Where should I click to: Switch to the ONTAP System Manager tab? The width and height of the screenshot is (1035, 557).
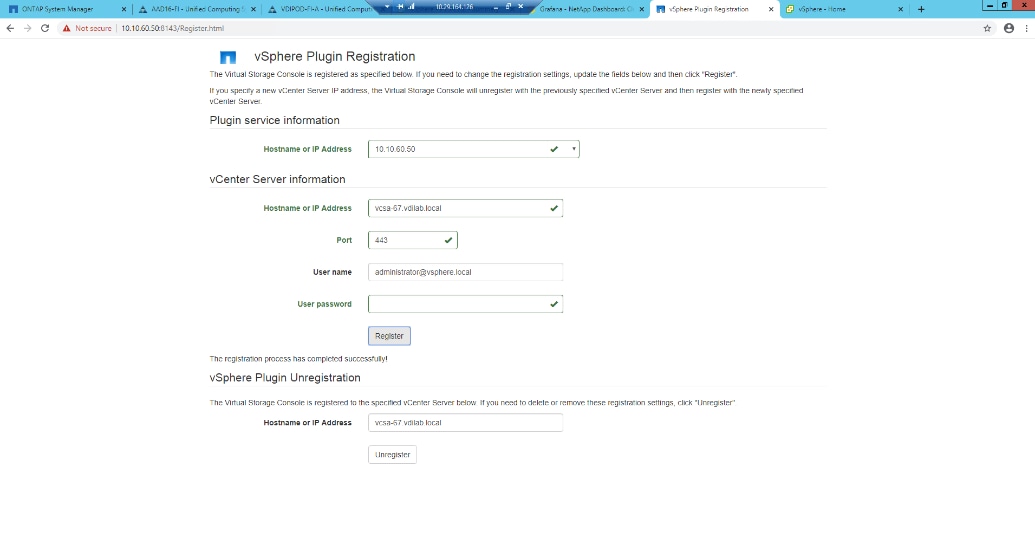tap(57, 9)
